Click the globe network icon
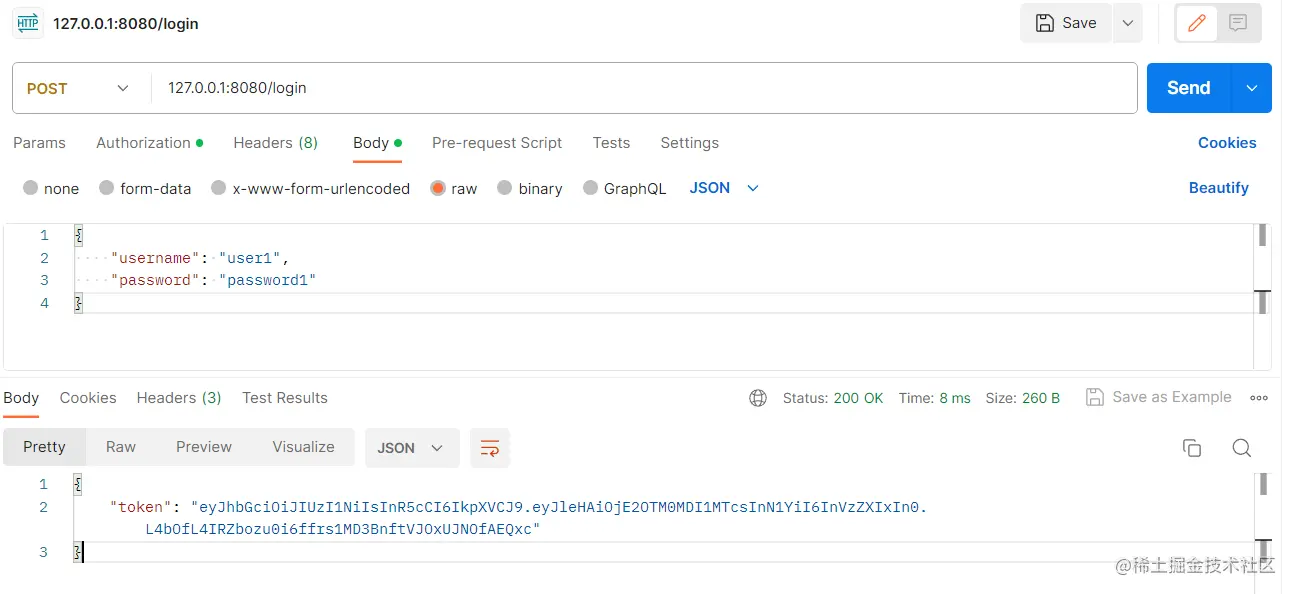The height and width of the screenshot is (594, 1294). (x=758, y=398)
